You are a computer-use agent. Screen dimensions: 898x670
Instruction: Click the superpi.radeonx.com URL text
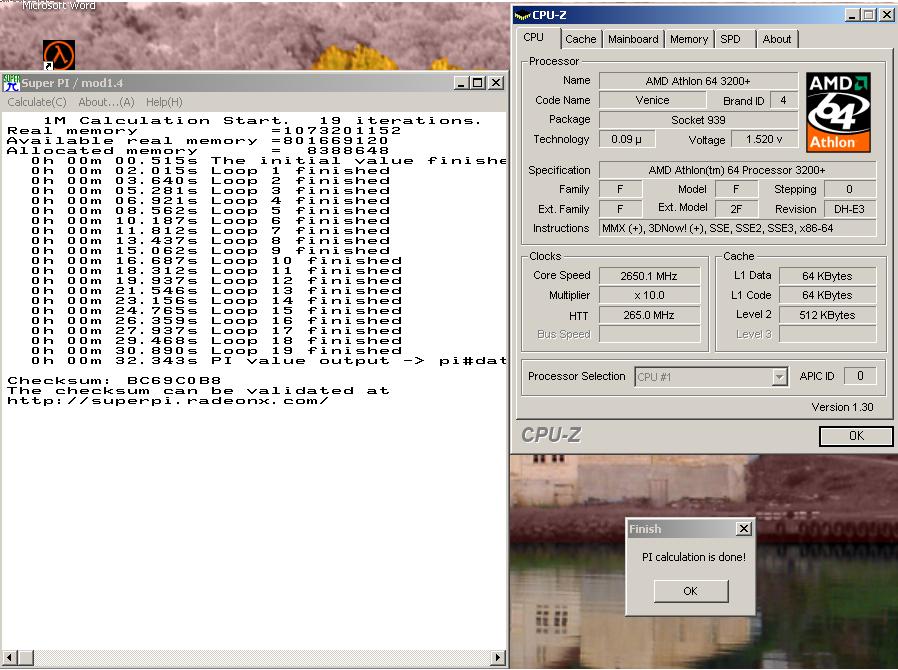pyautogui.click(x=168, y=400)
